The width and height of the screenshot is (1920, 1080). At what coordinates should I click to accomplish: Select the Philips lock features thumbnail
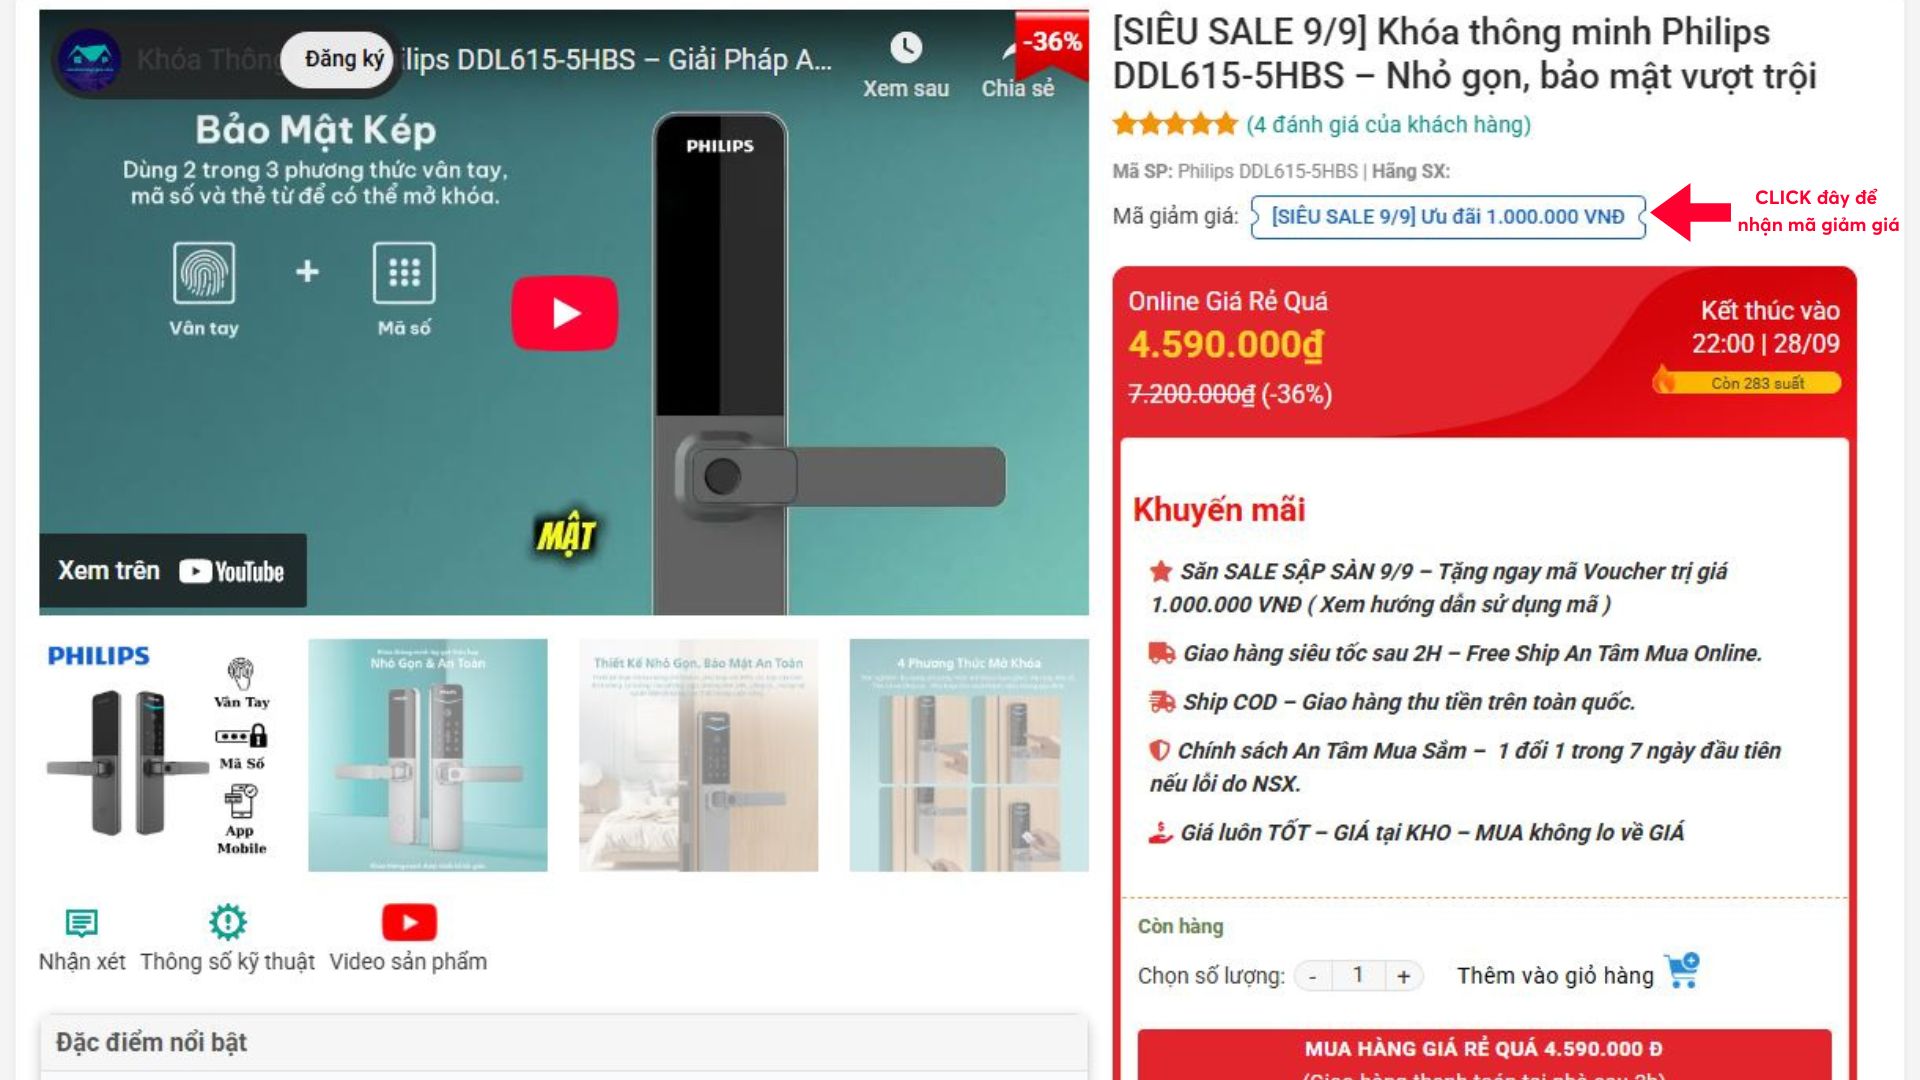click(158, 755)
